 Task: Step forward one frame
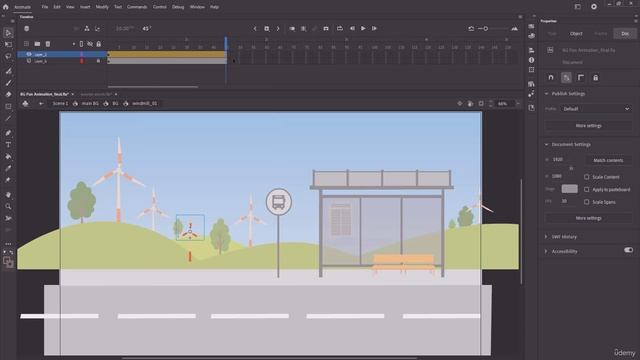pos(374,29)
